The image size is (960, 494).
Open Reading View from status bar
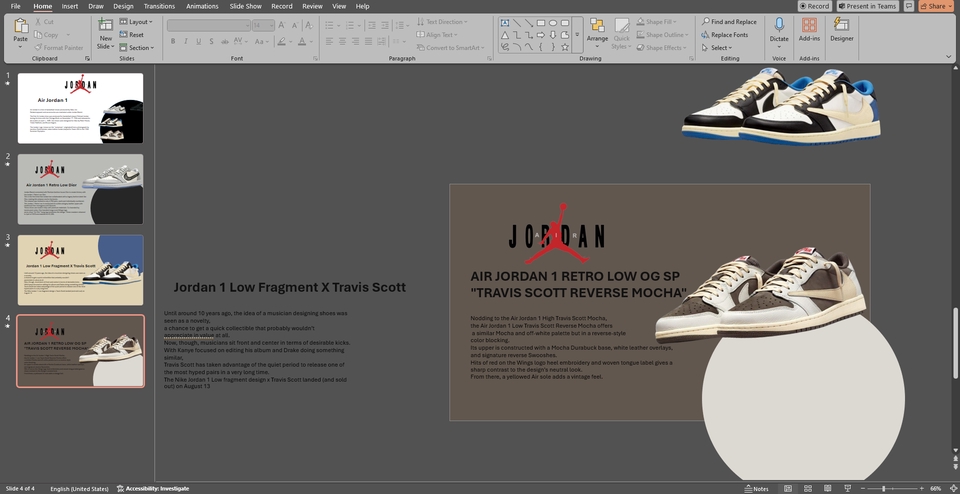[x=825, y=488]
